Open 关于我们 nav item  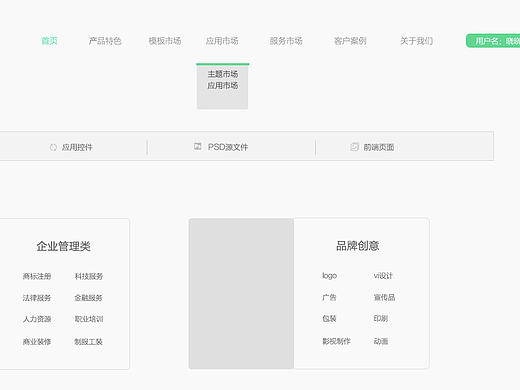point(416,41)
